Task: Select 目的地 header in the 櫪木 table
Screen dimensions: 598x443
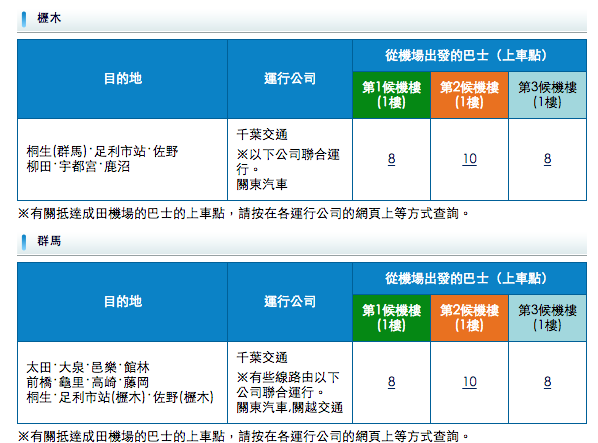Action: point(122,79)
